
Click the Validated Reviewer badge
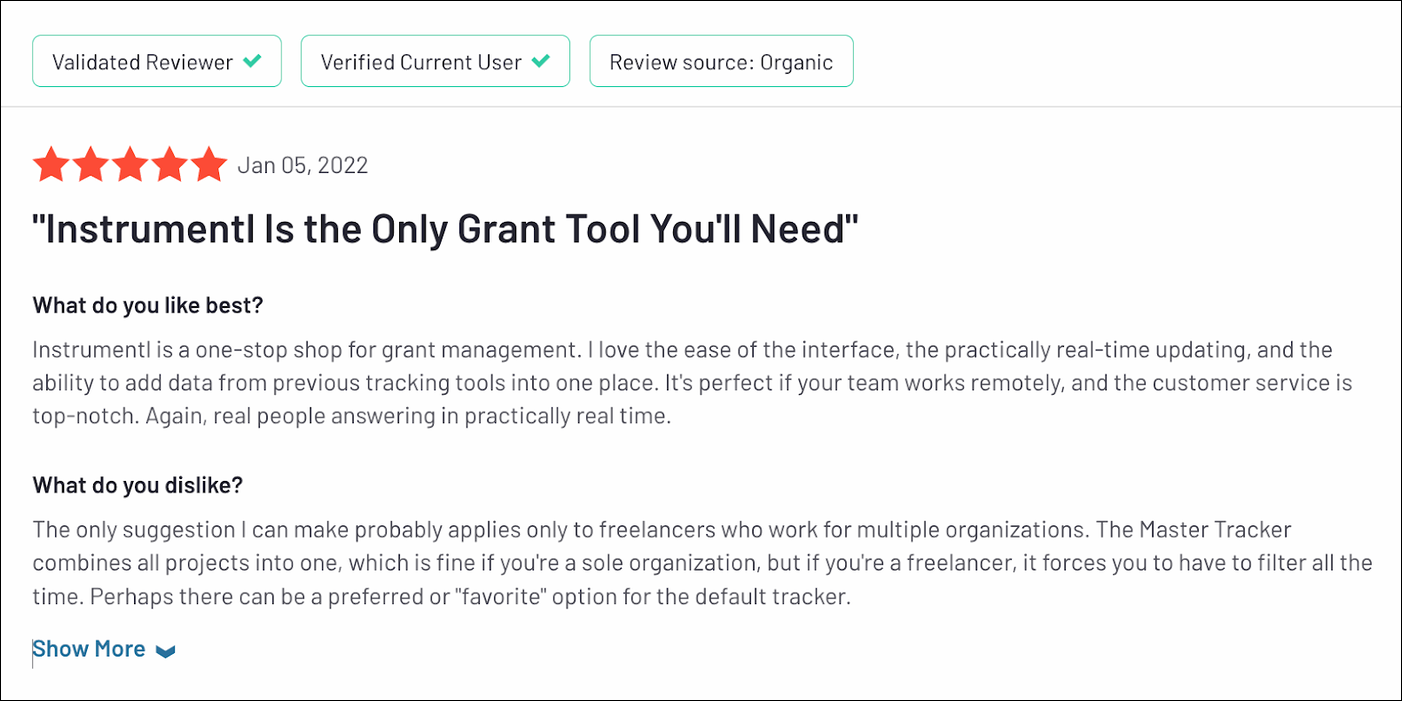tap(157, 61)
